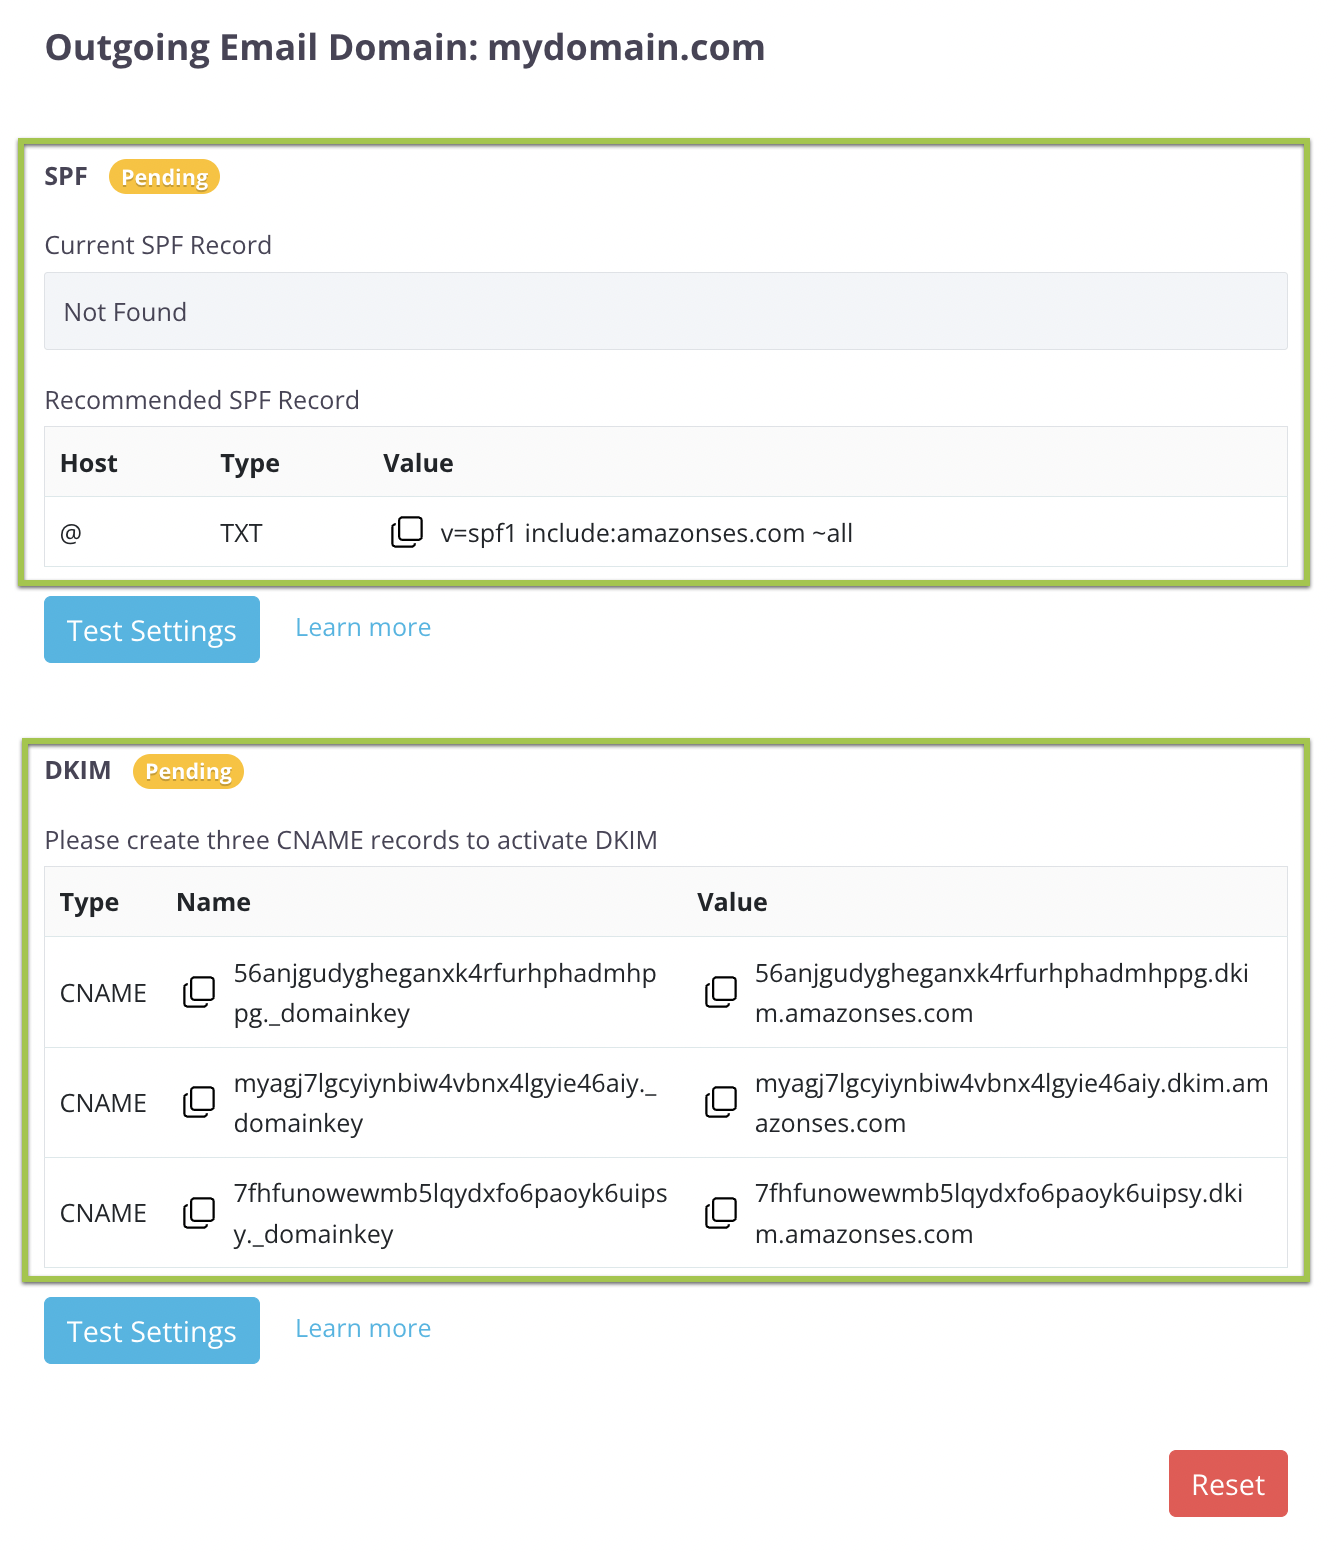The width and height of the screenshot is (1336, 1552).
Task: Copy first DKIM CNAME name starting 56anj
Action: (x=199, y=992)
